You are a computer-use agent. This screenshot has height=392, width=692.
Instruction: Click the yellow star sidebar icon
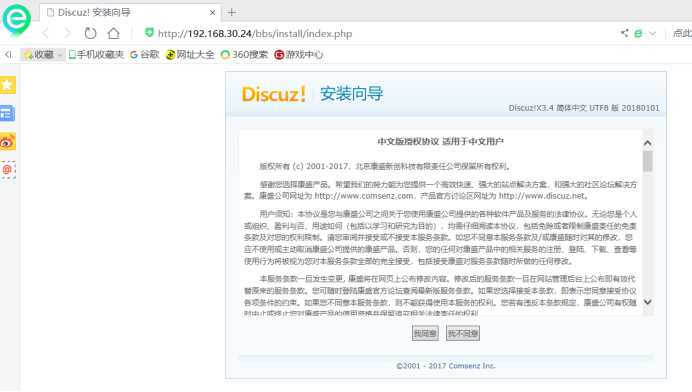(8, 85)
